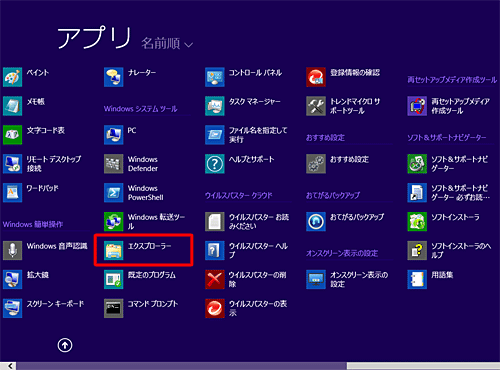Open ウイルスバスター ヘルプ icon
The width and height of the screenshot is (500, 370).
(215, 250)
